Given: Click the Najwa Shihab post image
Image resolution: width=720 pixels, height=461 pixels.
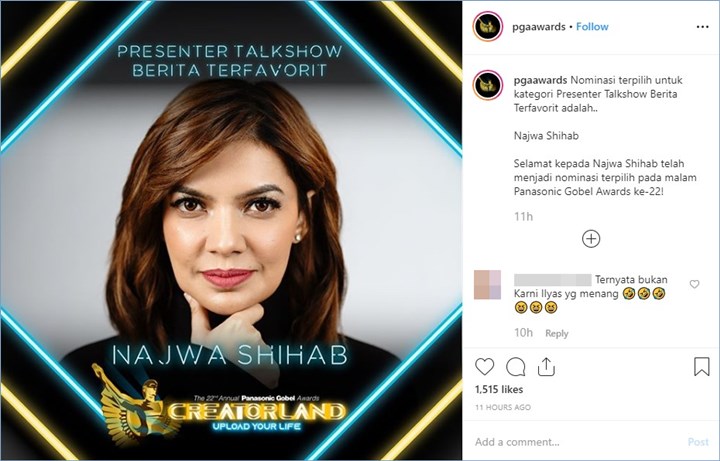Looking at the screenshot, I should pyautogui.click(x=231, y=230).
